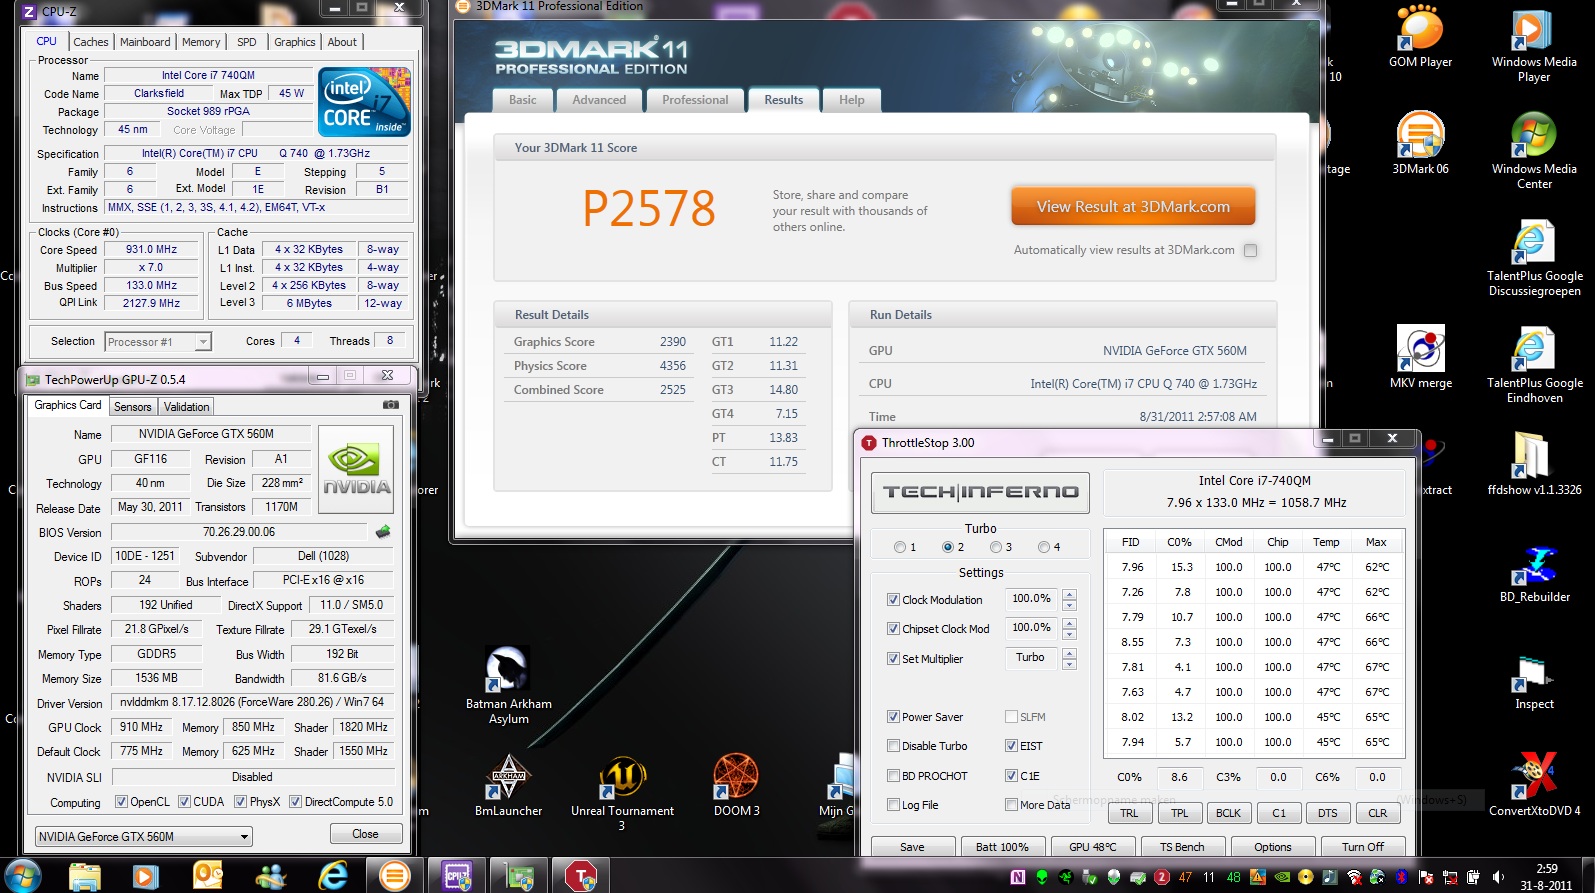Open Windows Media Player desktop icon
This screenshot has height=893, width=1595.
click(x=1533, y=44)
